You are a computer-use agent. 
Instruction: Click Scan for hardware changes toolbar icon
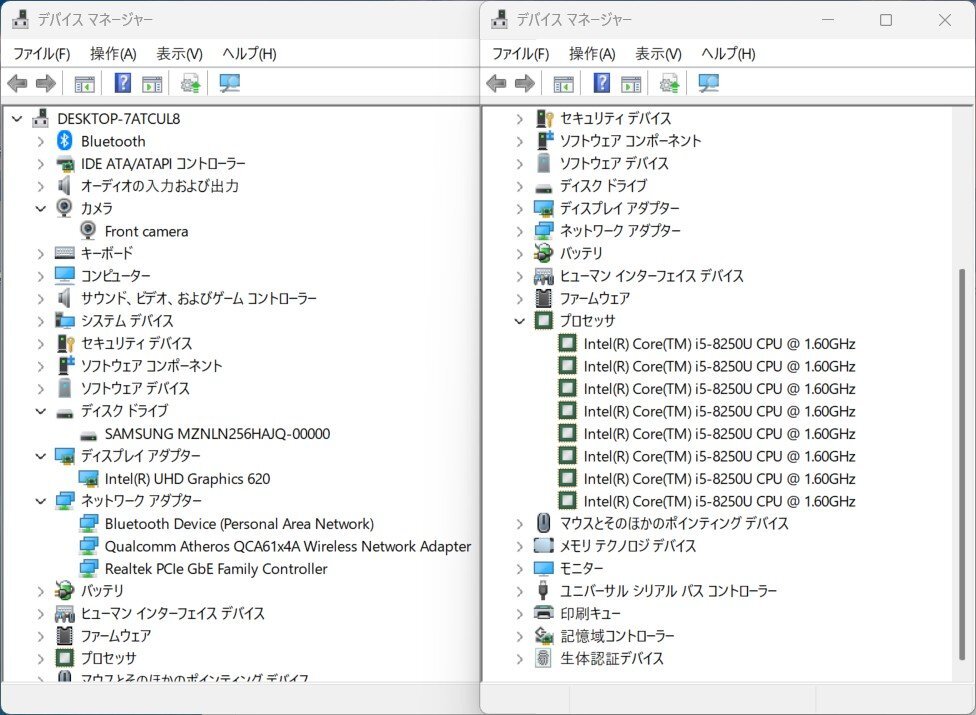189,83
